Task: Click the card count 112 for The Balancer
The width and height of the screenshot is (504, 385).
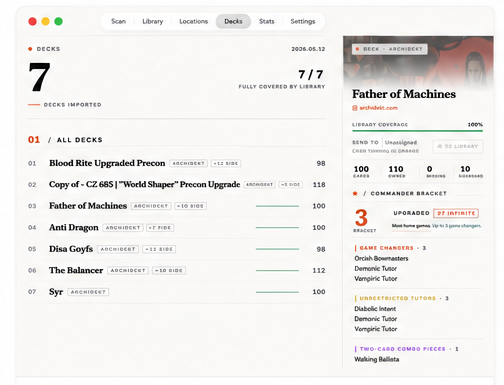Action: [319, 271]
